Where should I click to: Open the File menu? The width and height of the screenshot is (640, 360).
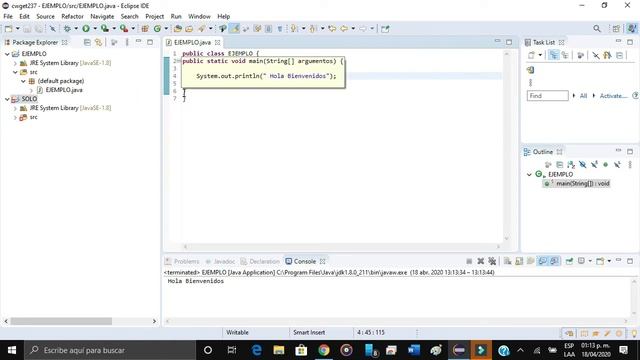point(8,16)
